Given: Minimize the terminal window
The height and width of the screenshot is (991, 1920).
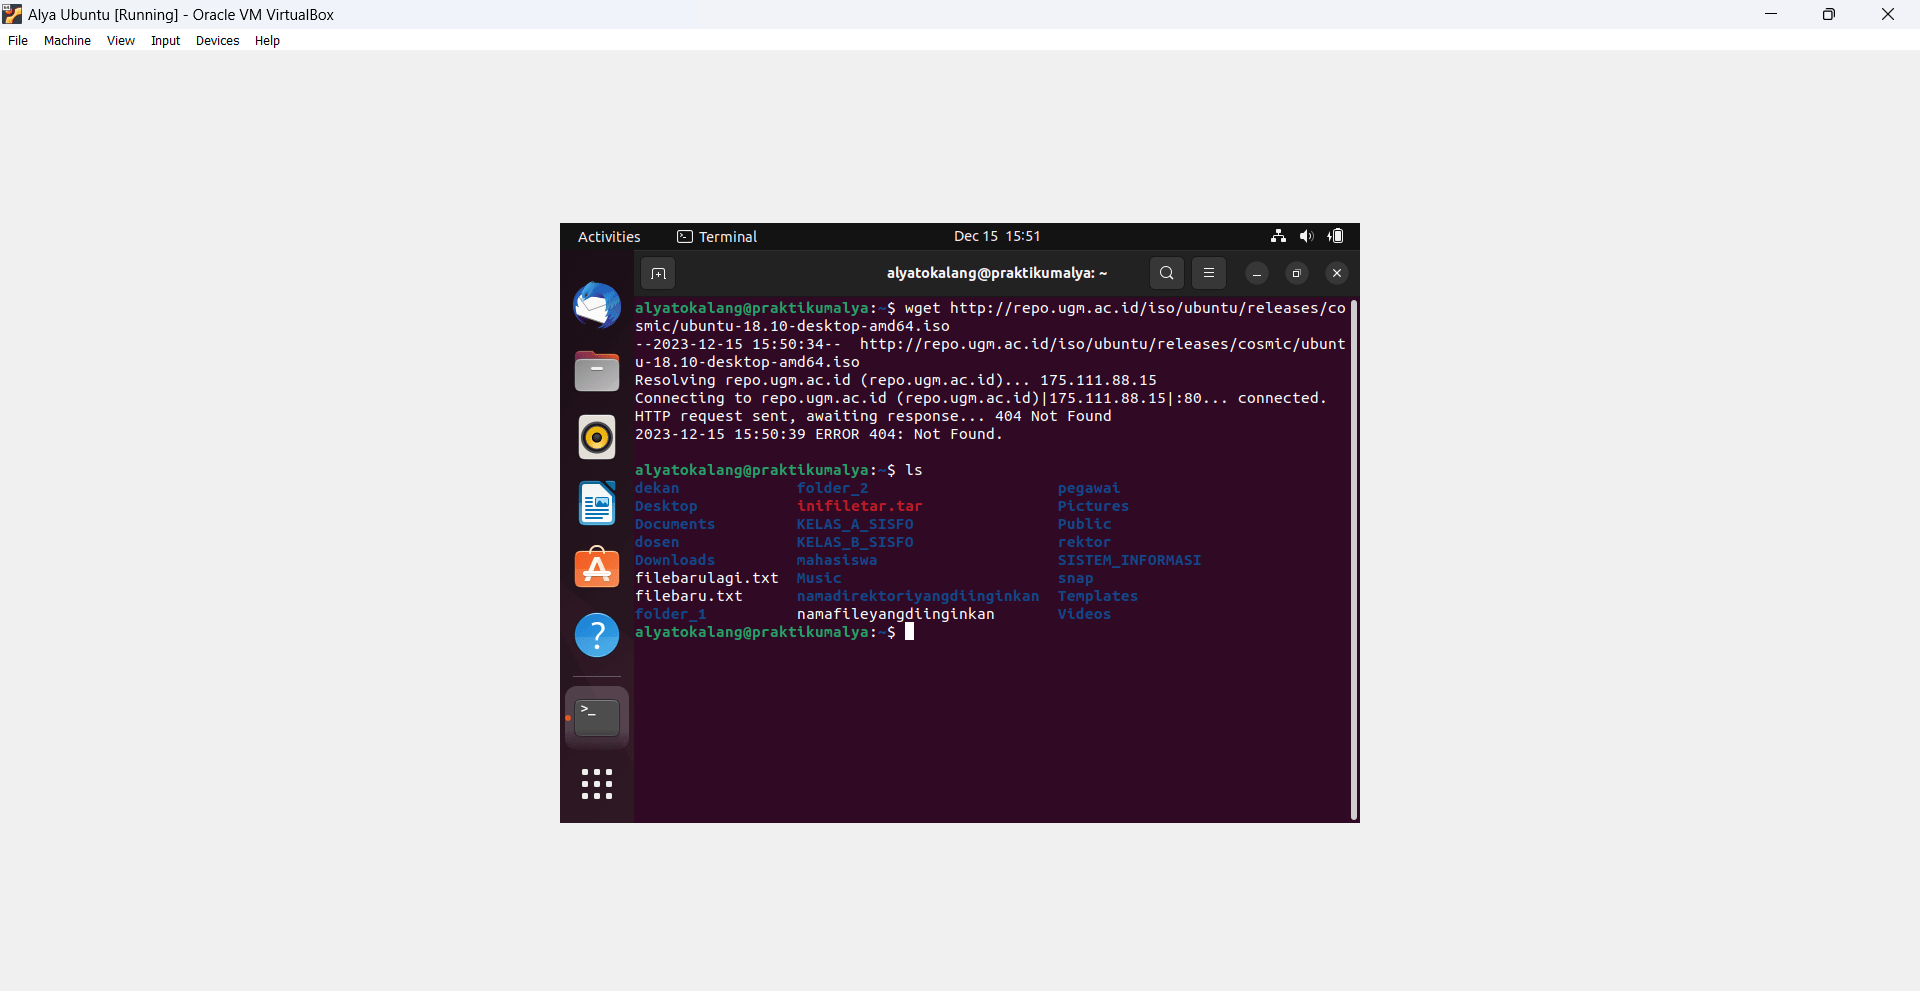Looking at the screenshot, I should pos(1257,273).
